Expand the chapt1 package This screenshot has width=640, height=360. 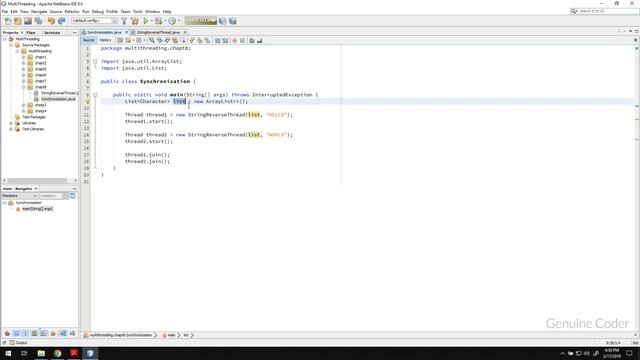(24, 57)
